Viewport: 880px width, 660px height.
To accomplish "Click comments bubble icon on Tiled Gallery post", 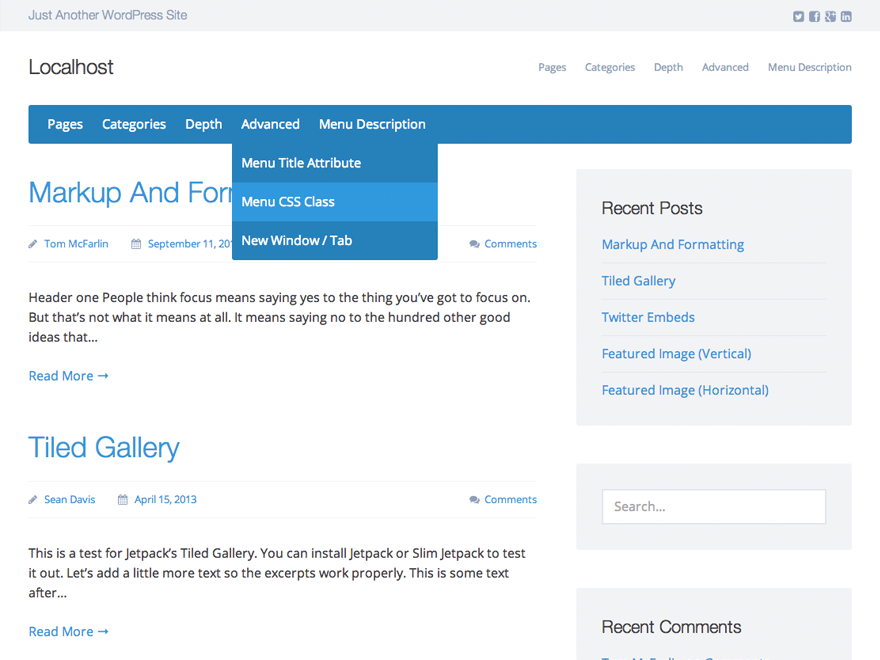I will point(474,499).
